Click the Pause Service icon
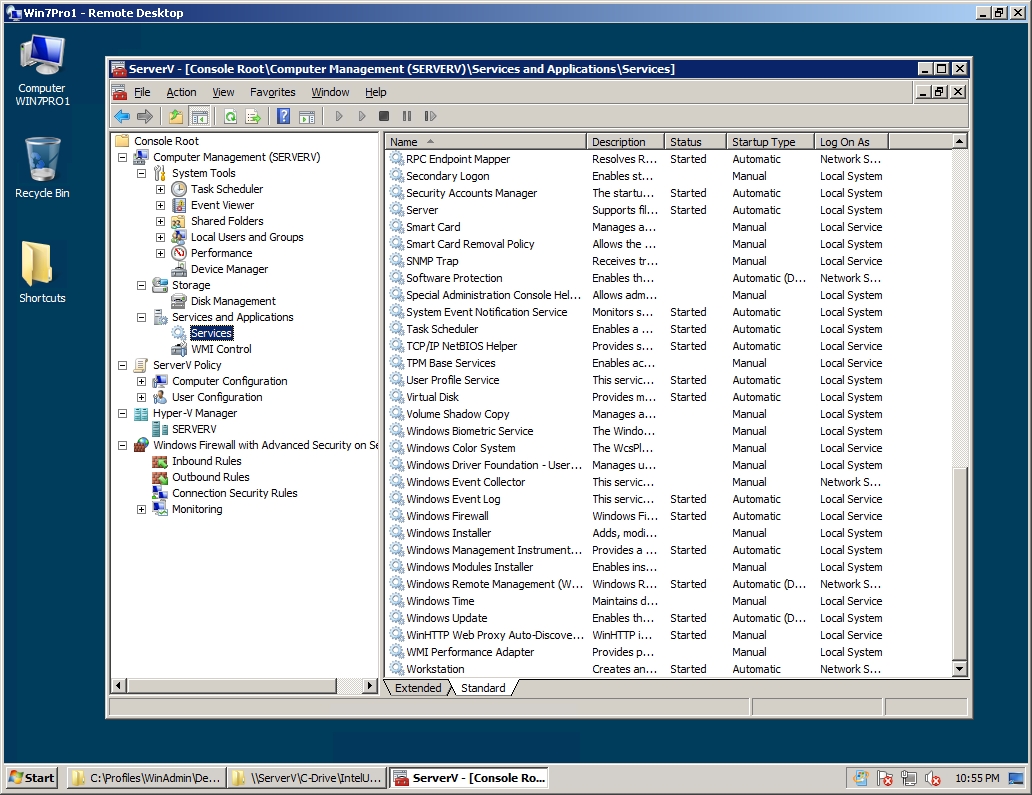The width and height of the screenshot is (1032, 795). pos(407,116)
